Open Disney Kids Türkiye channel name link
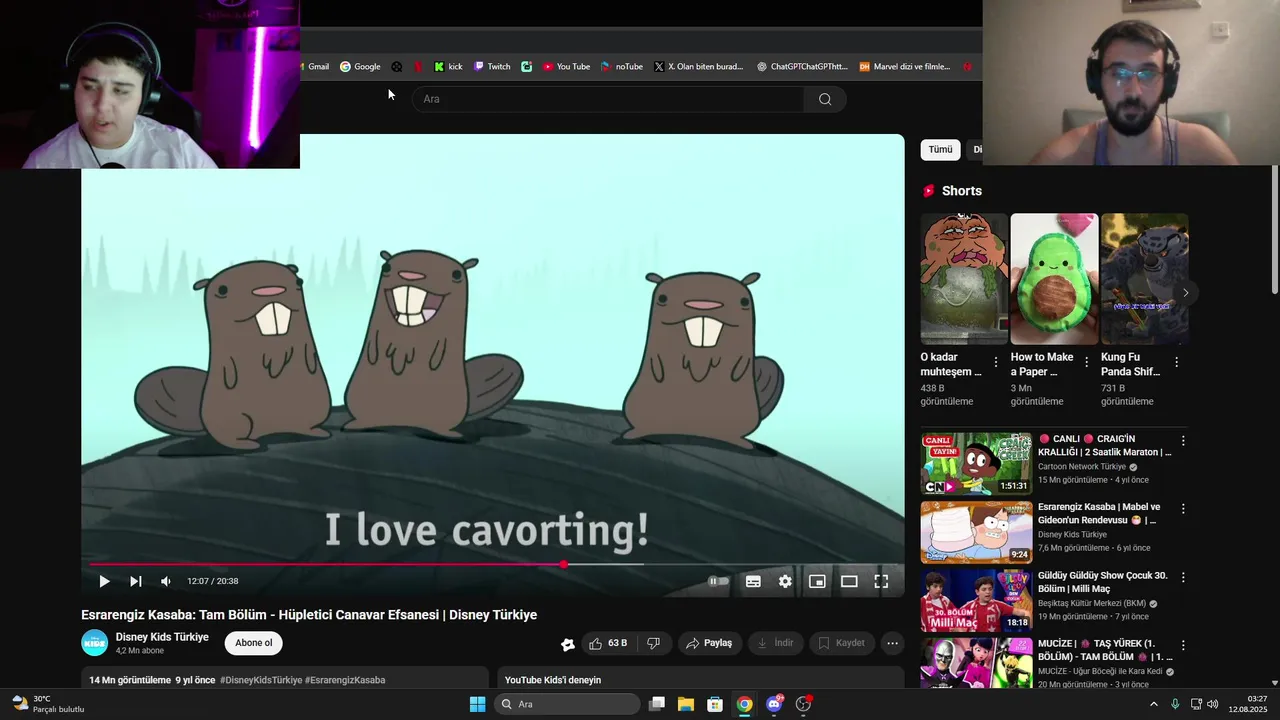 click(x=162, y=637)
